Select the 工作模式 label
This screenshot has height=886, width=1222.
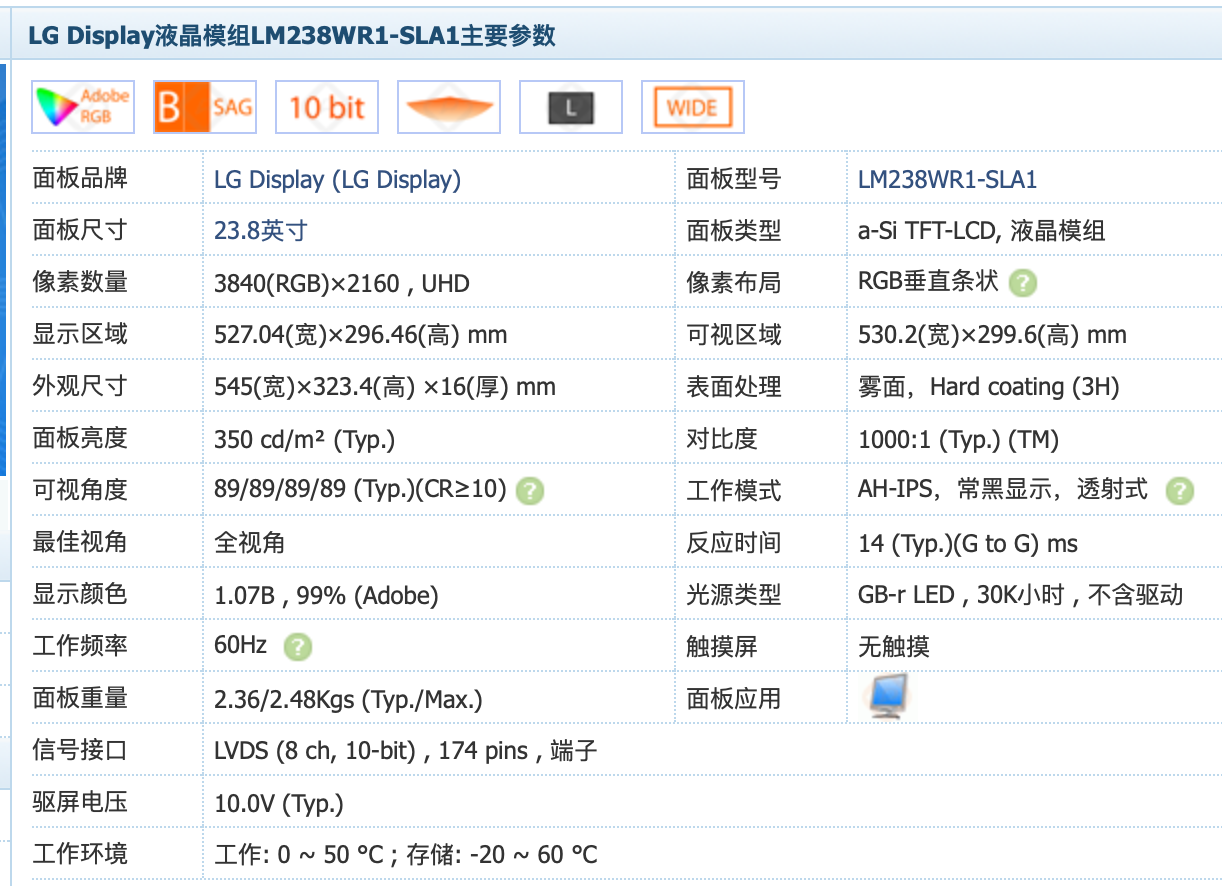click(x=734, y=491)
